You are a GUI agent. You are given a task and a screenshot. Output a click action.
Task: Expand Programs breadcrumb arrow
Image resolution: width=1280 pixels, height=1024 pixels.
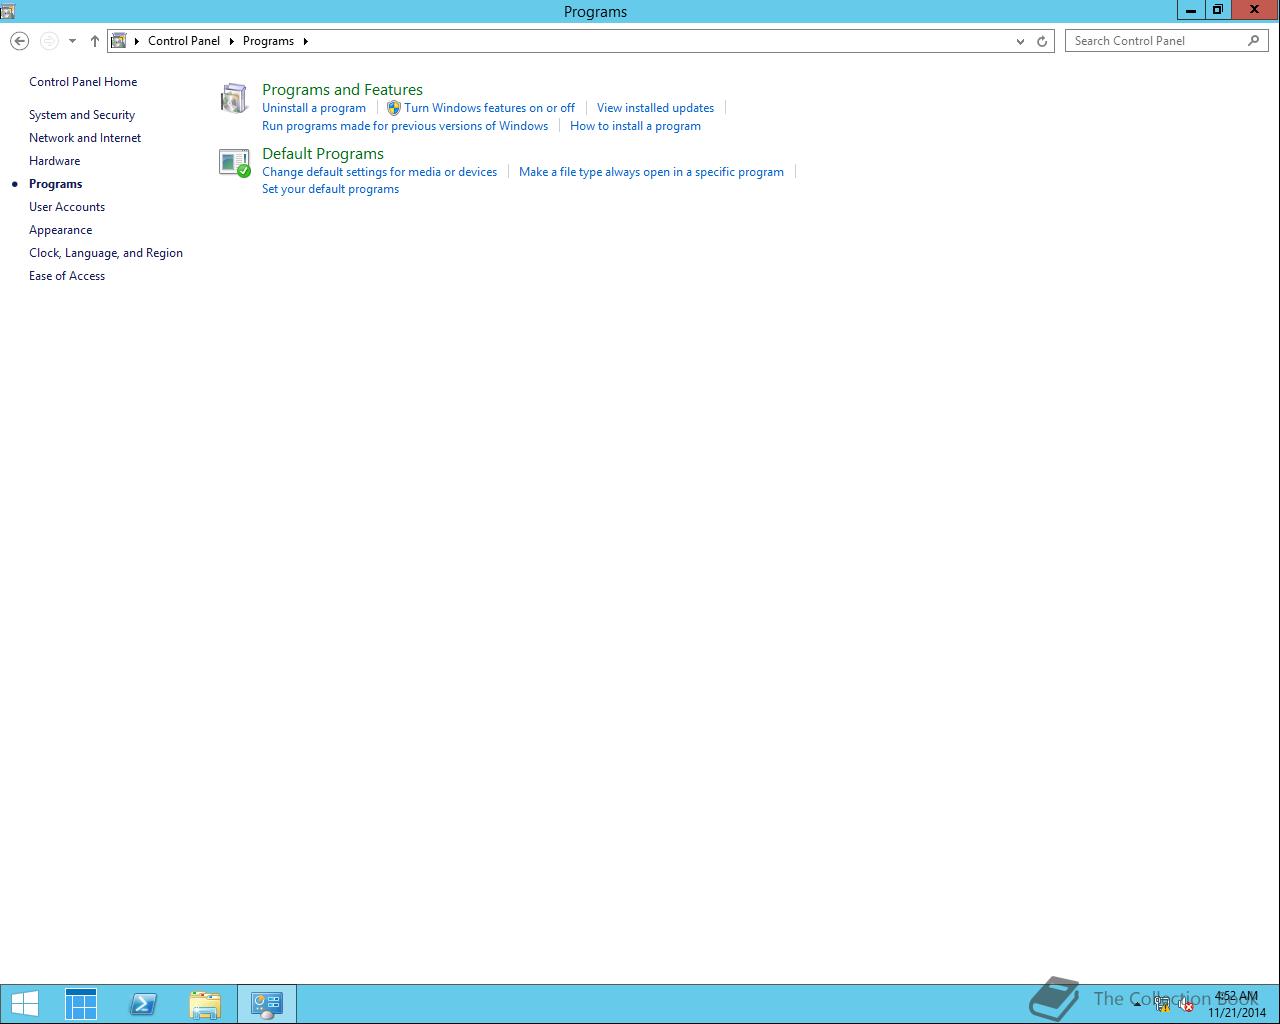pyautogui.click(x=305, y=41)
